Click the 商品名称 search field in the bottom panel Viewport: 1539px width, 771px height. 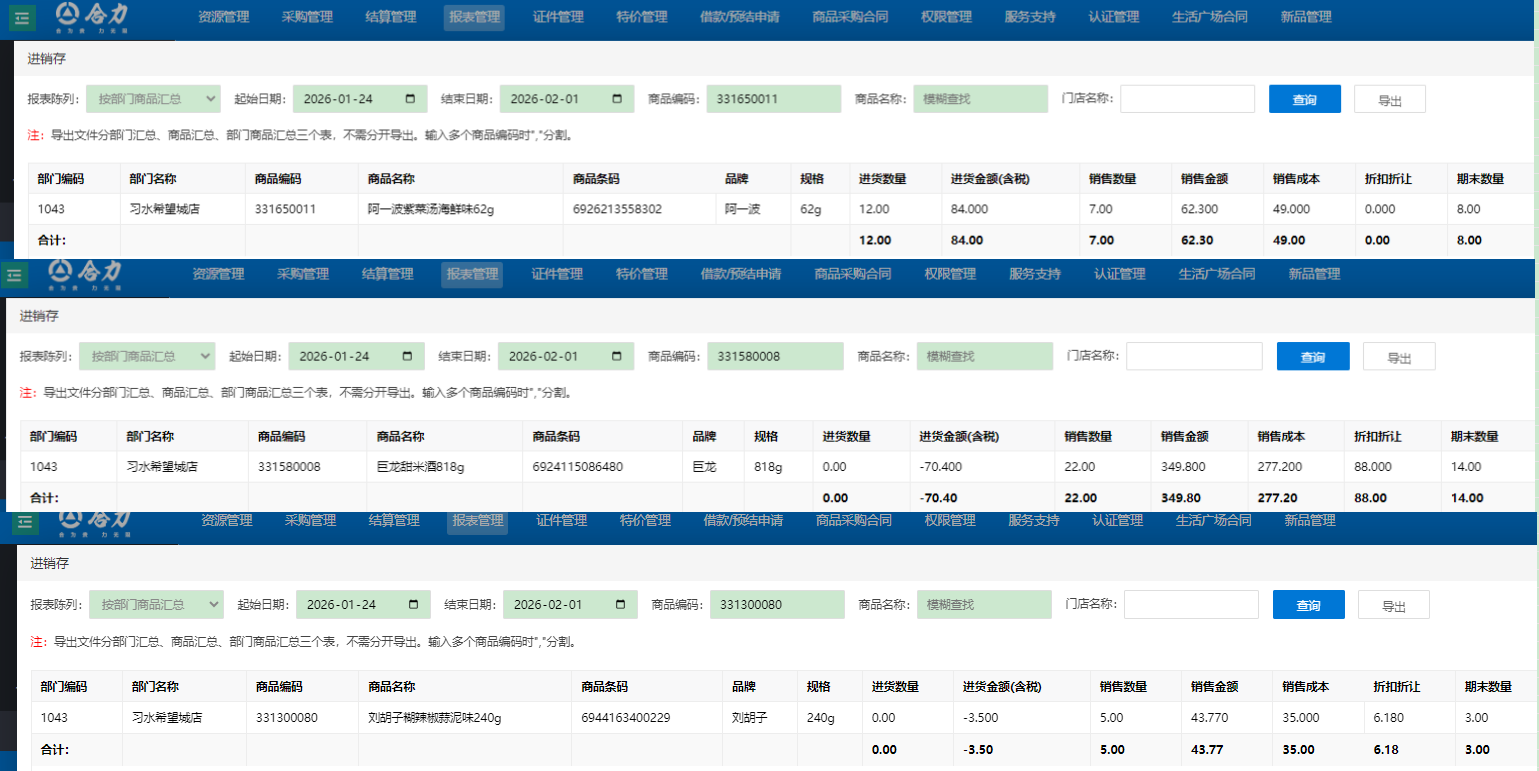(984, 605)
